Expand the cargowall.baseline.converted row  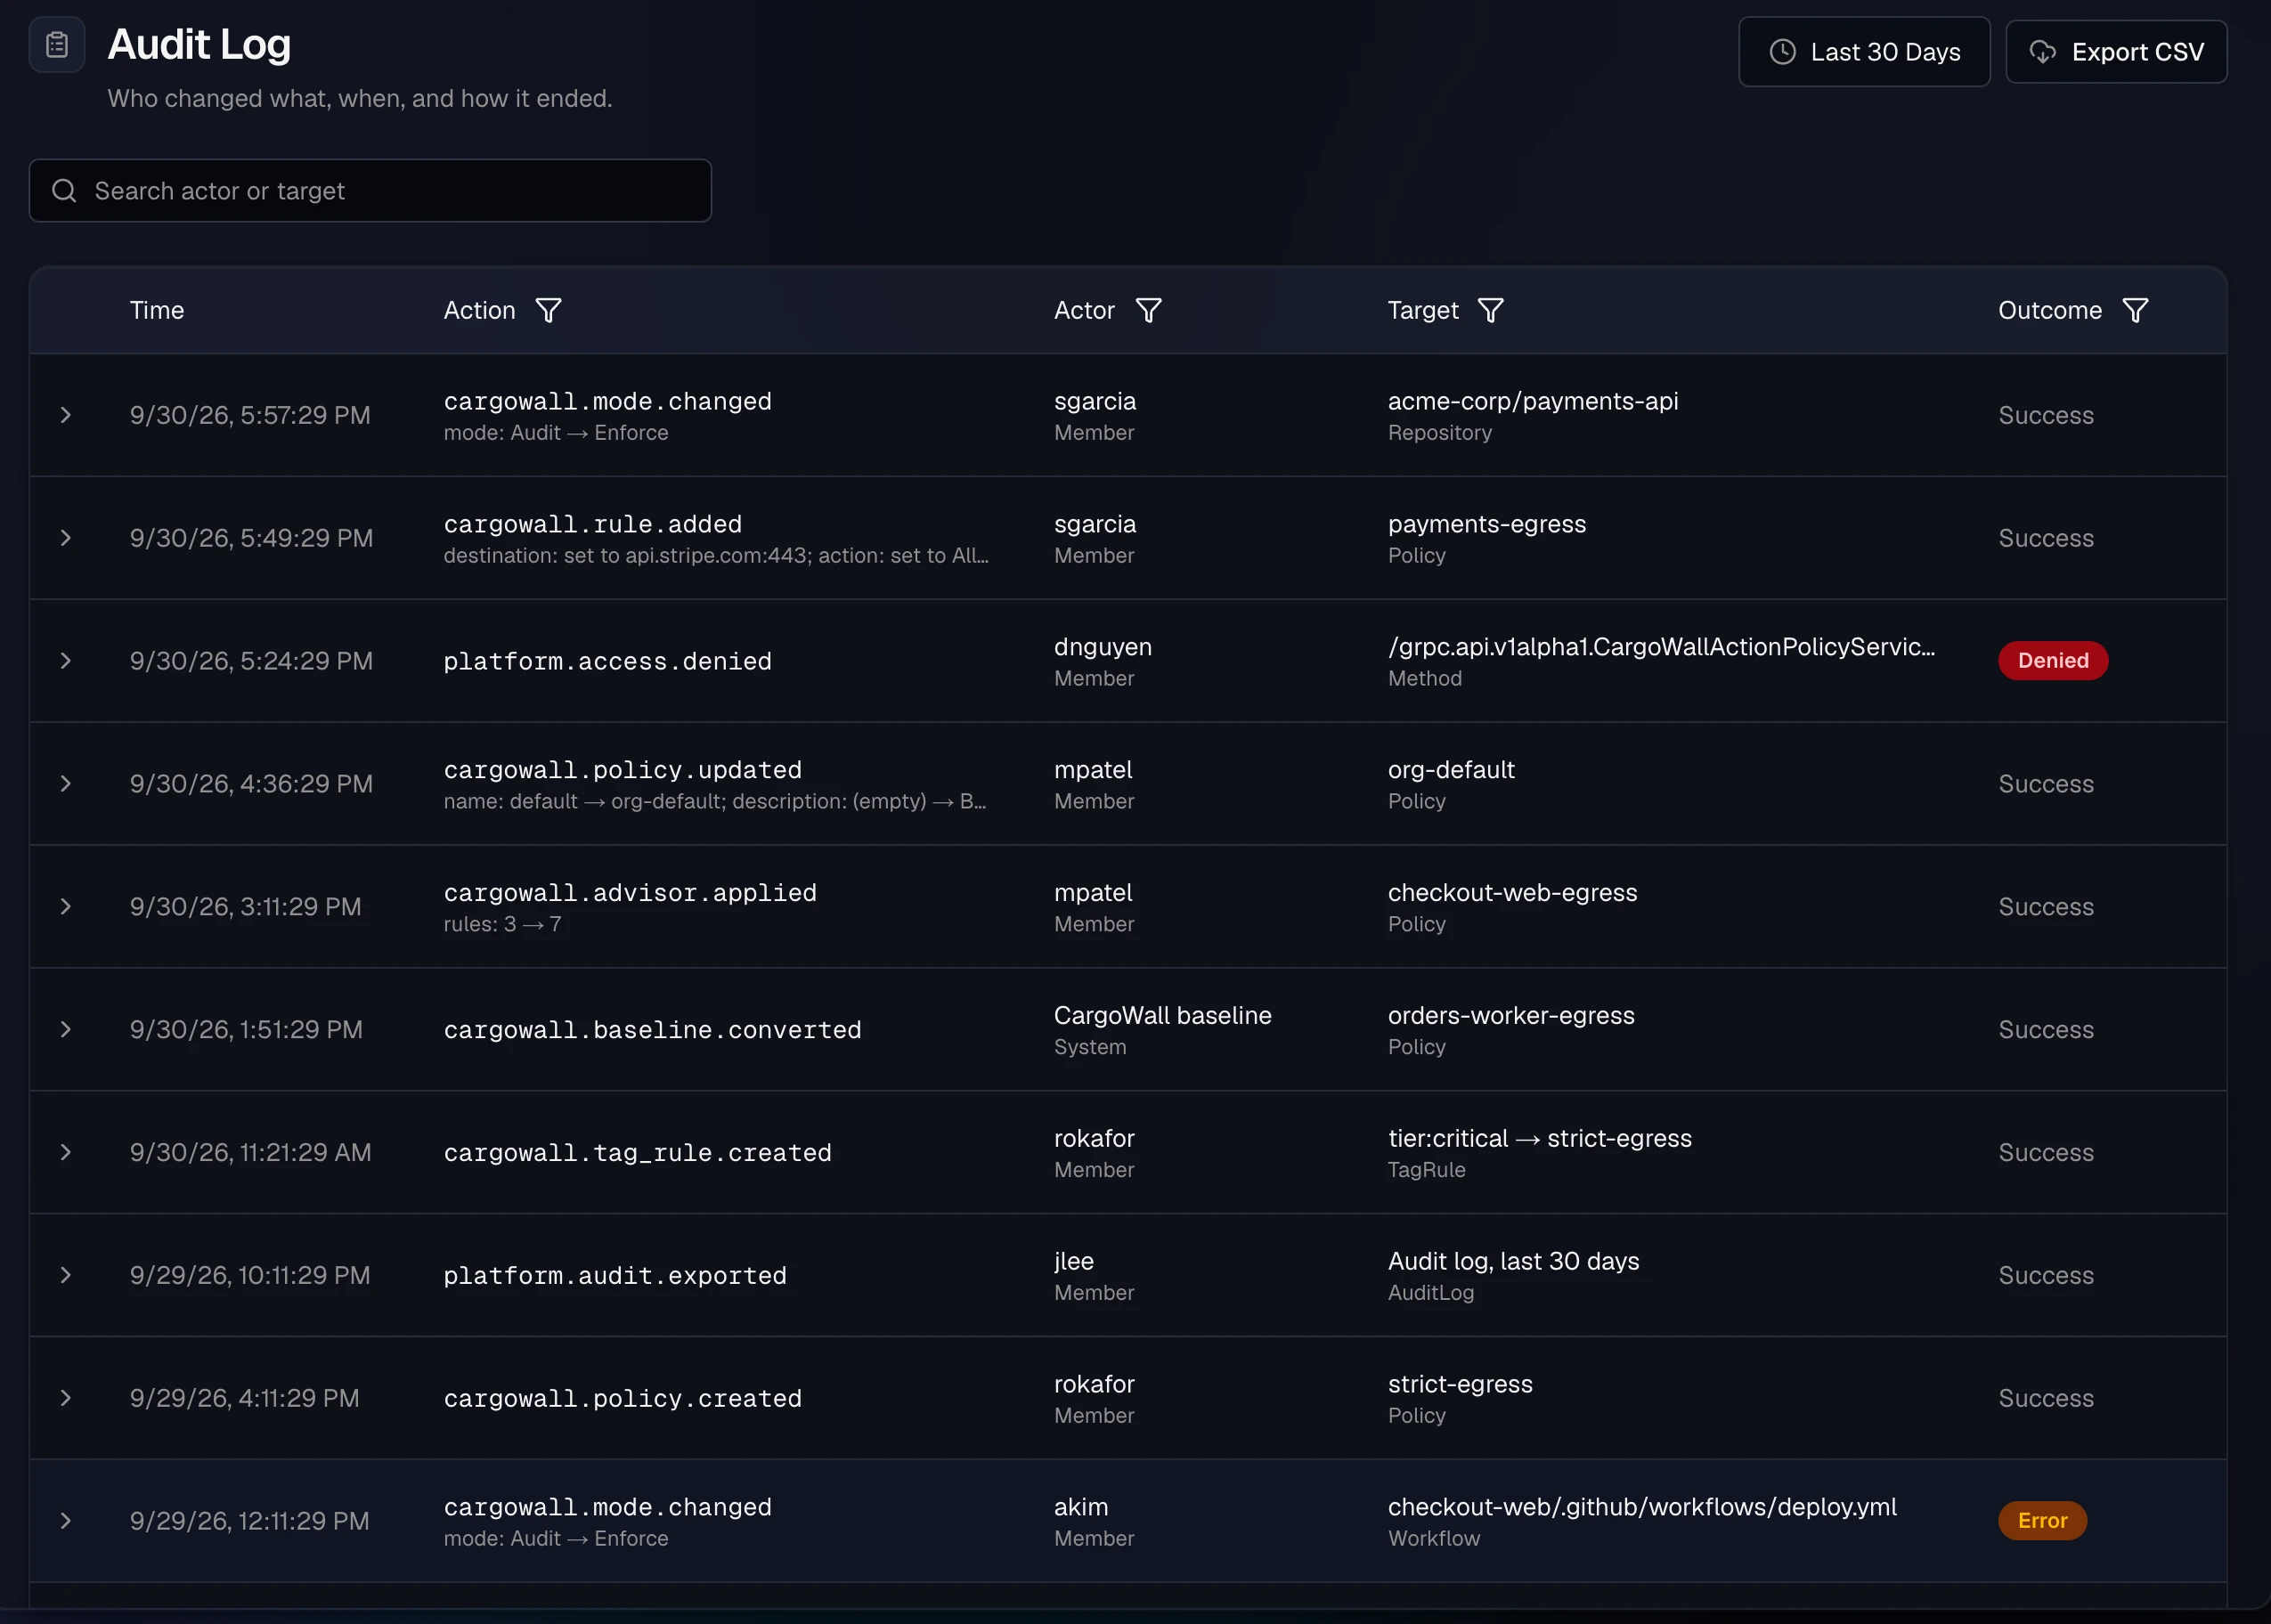coord(66,1030)
